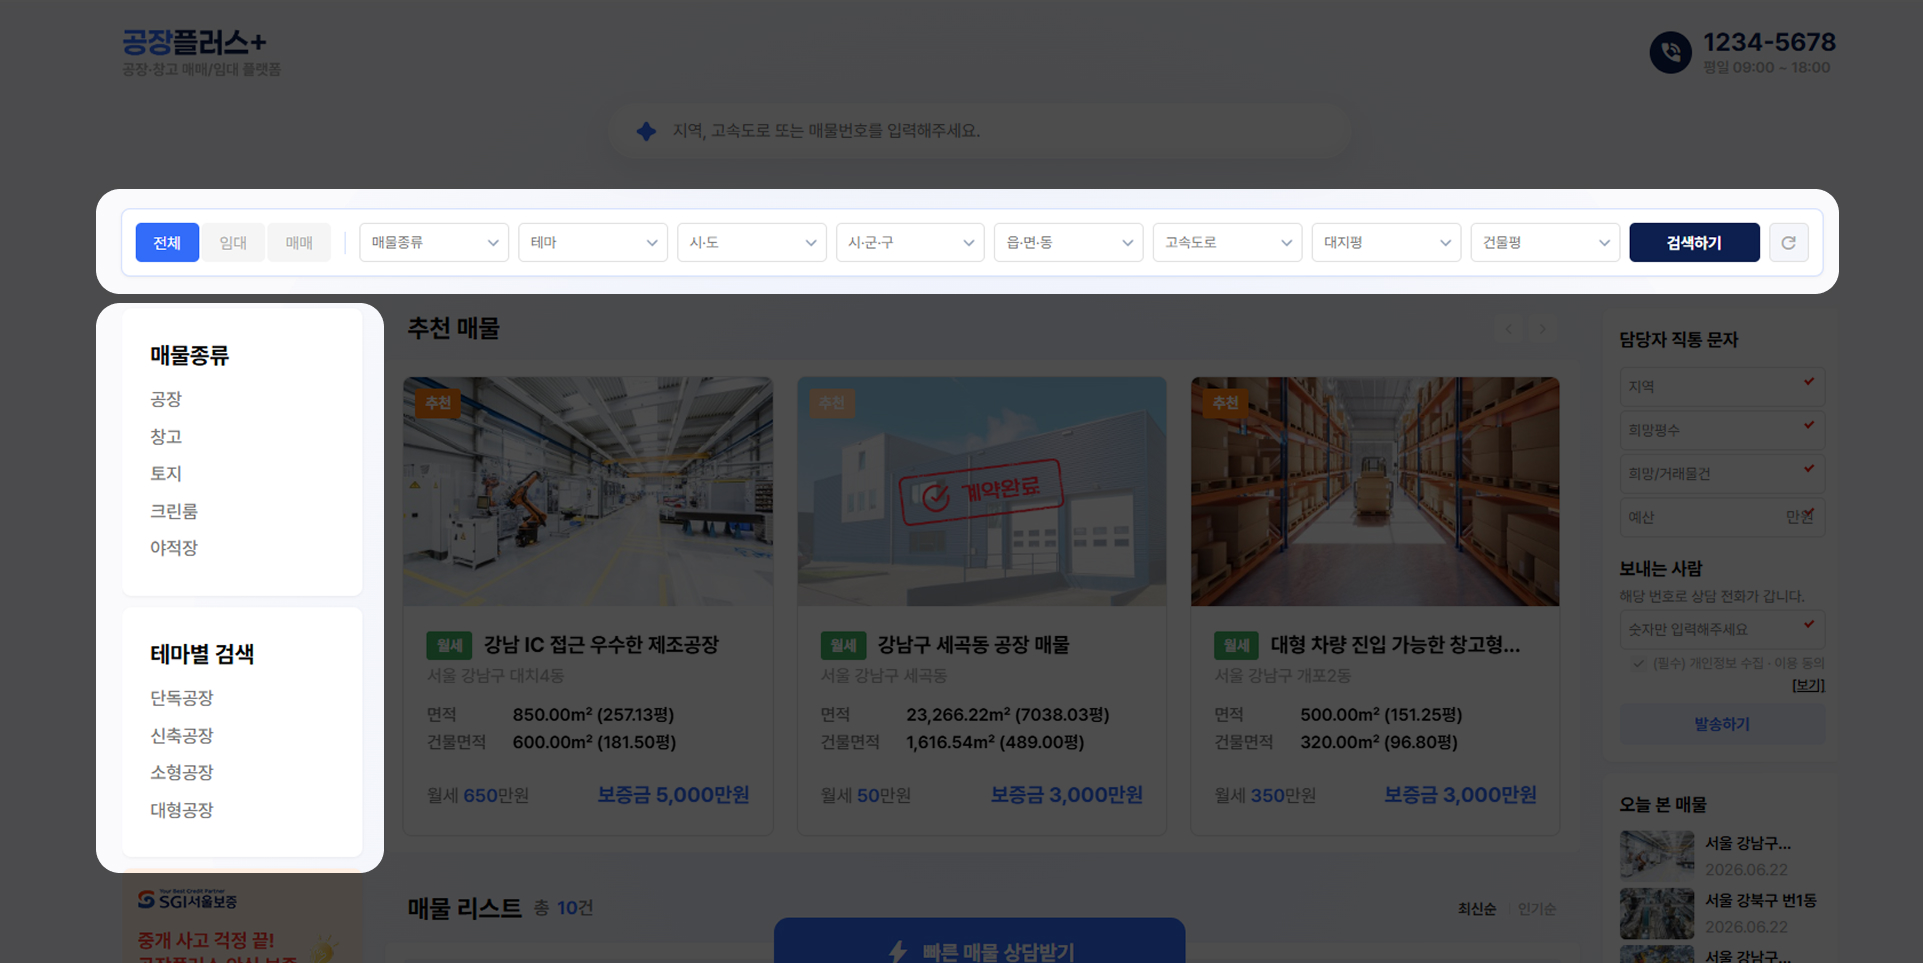Open the 읍·면·동 dropdown
The height and width of the screenshot is (963, 1923).
1069,242
